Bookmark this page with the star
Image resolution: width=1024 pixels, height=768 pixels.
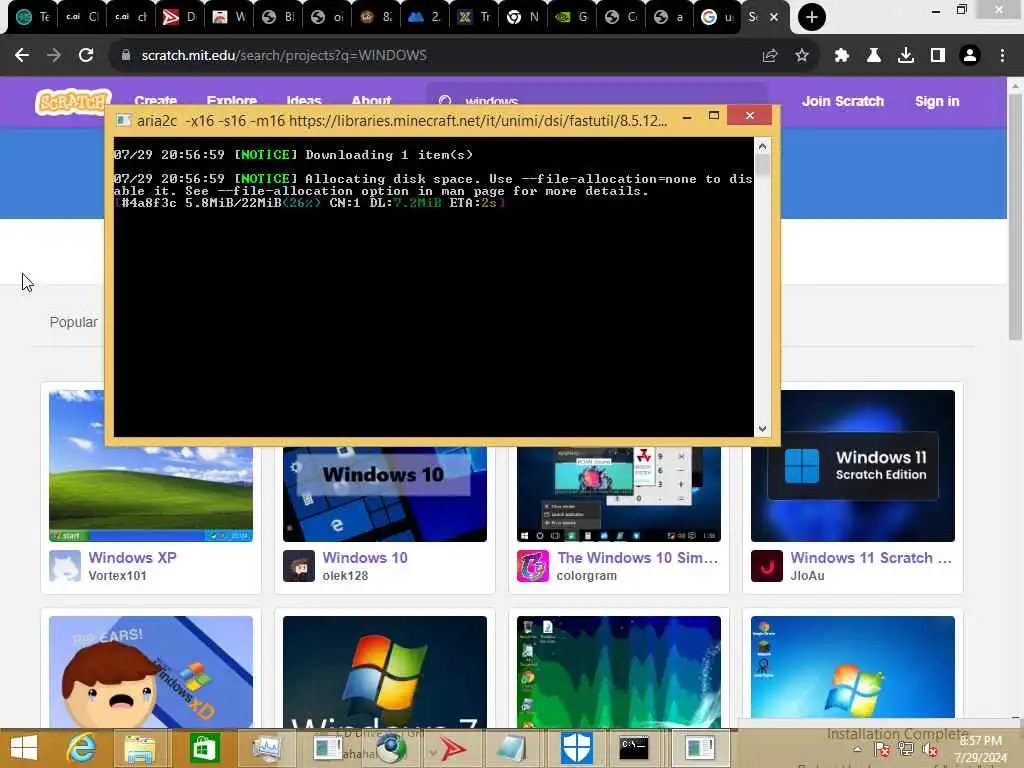[802, 56]
